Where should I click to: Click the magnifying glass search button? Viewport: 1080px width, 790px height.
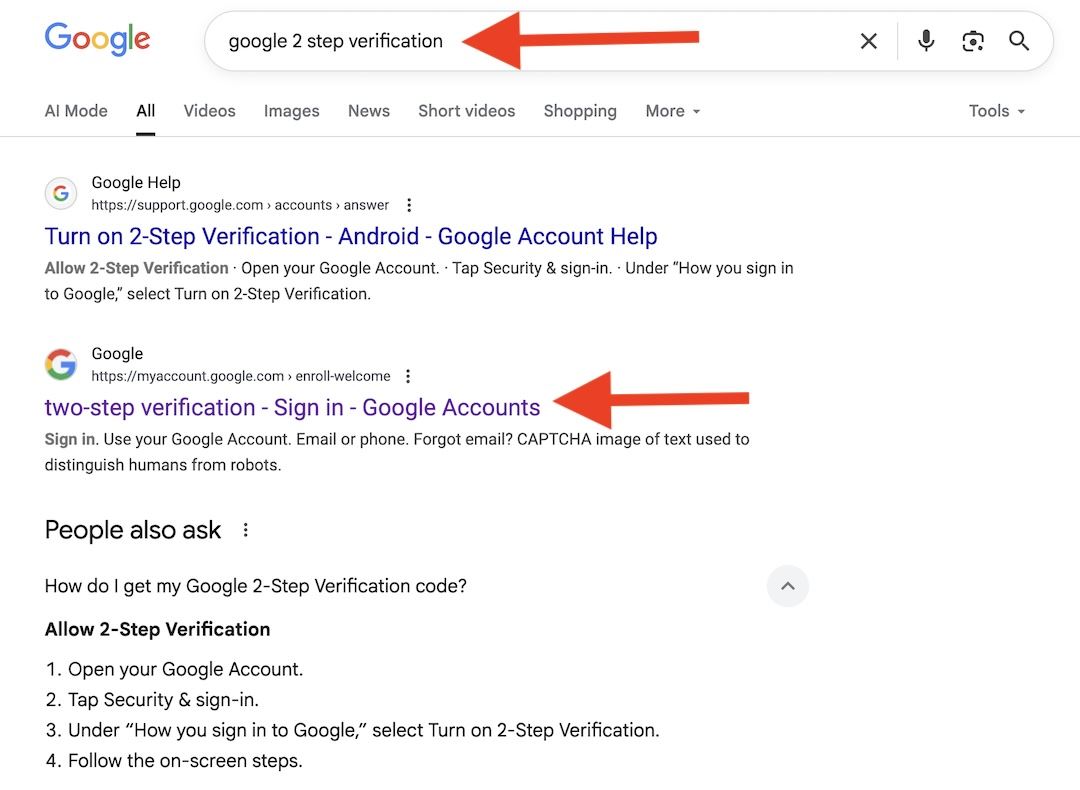pos(1019,41)
